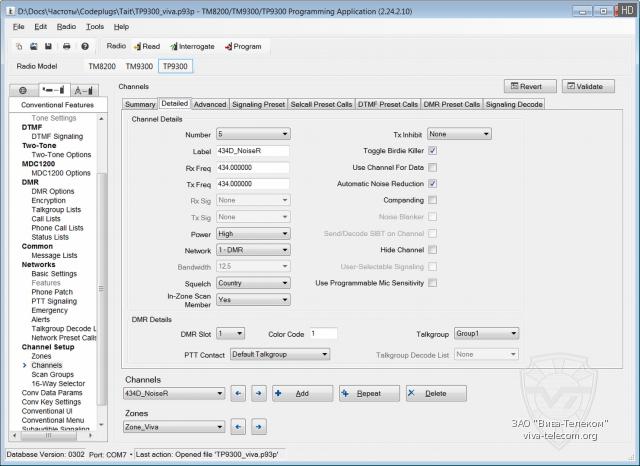Click the Save toolbar icon

(x=49, y=46)
